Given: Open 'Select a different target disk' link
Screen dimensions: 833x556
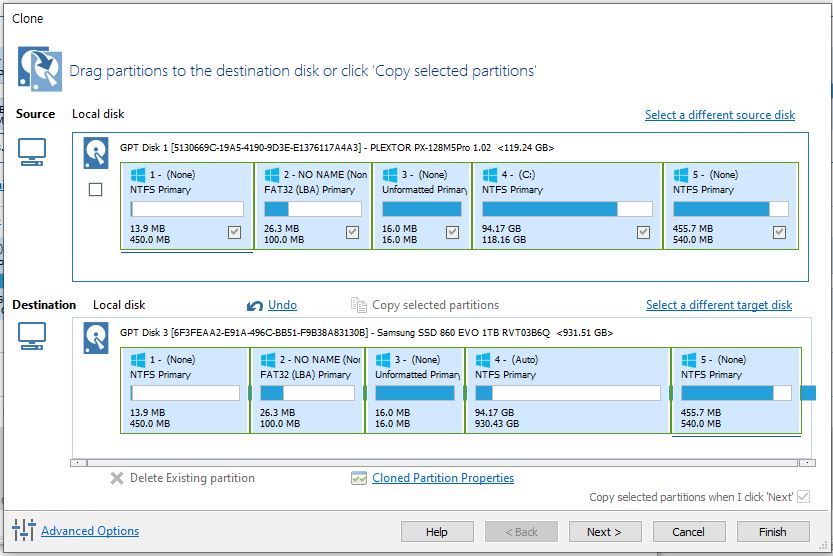Looking at the screenshot, I should (719, 305).
